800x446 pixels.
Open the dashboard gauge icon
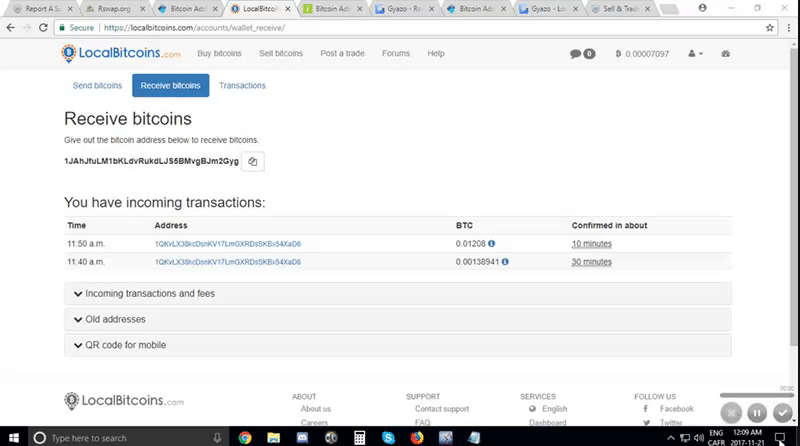[x=725, y=54]
